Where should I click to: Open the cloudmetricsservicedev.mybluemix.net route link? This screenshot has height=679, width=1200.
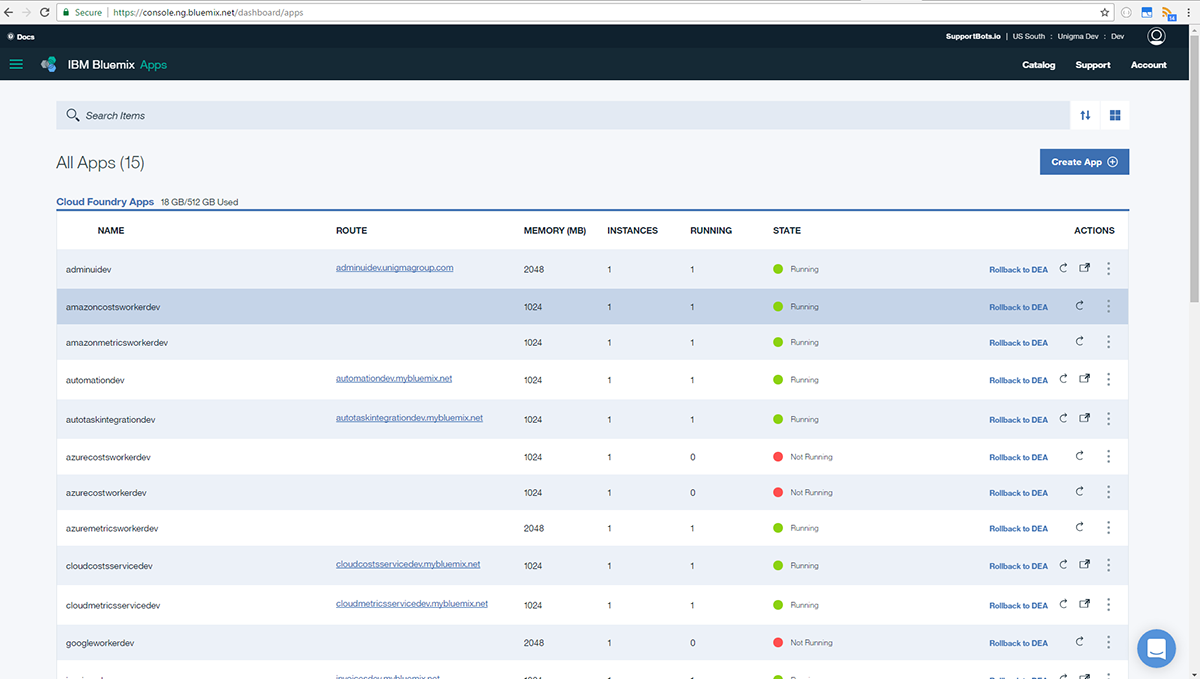pyautogui.click(x=412, y=604)
